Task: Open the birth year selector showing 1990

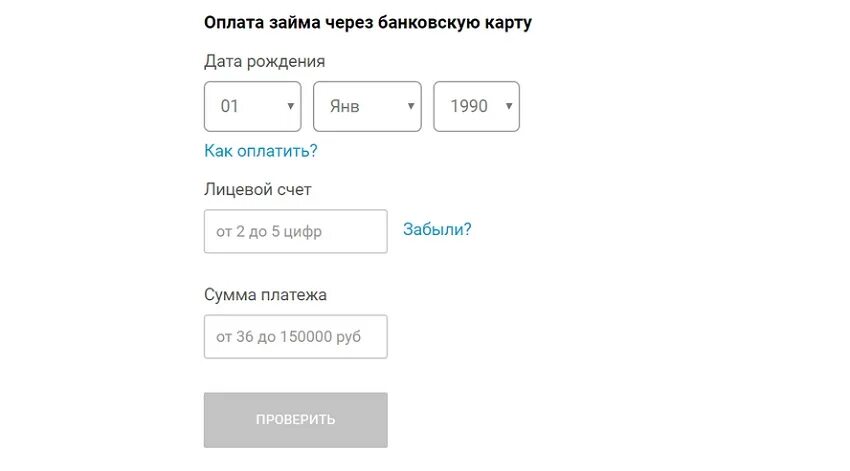Action: 476,106
